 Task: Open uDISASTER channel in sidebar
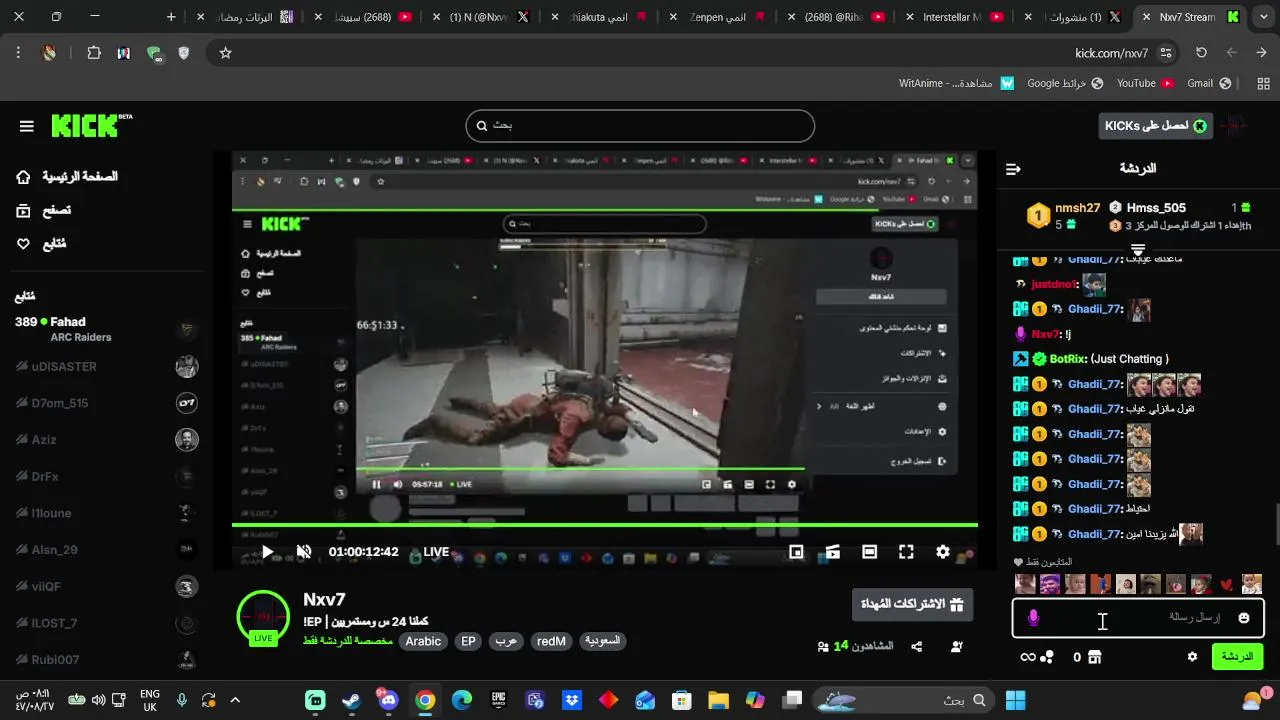105,366
